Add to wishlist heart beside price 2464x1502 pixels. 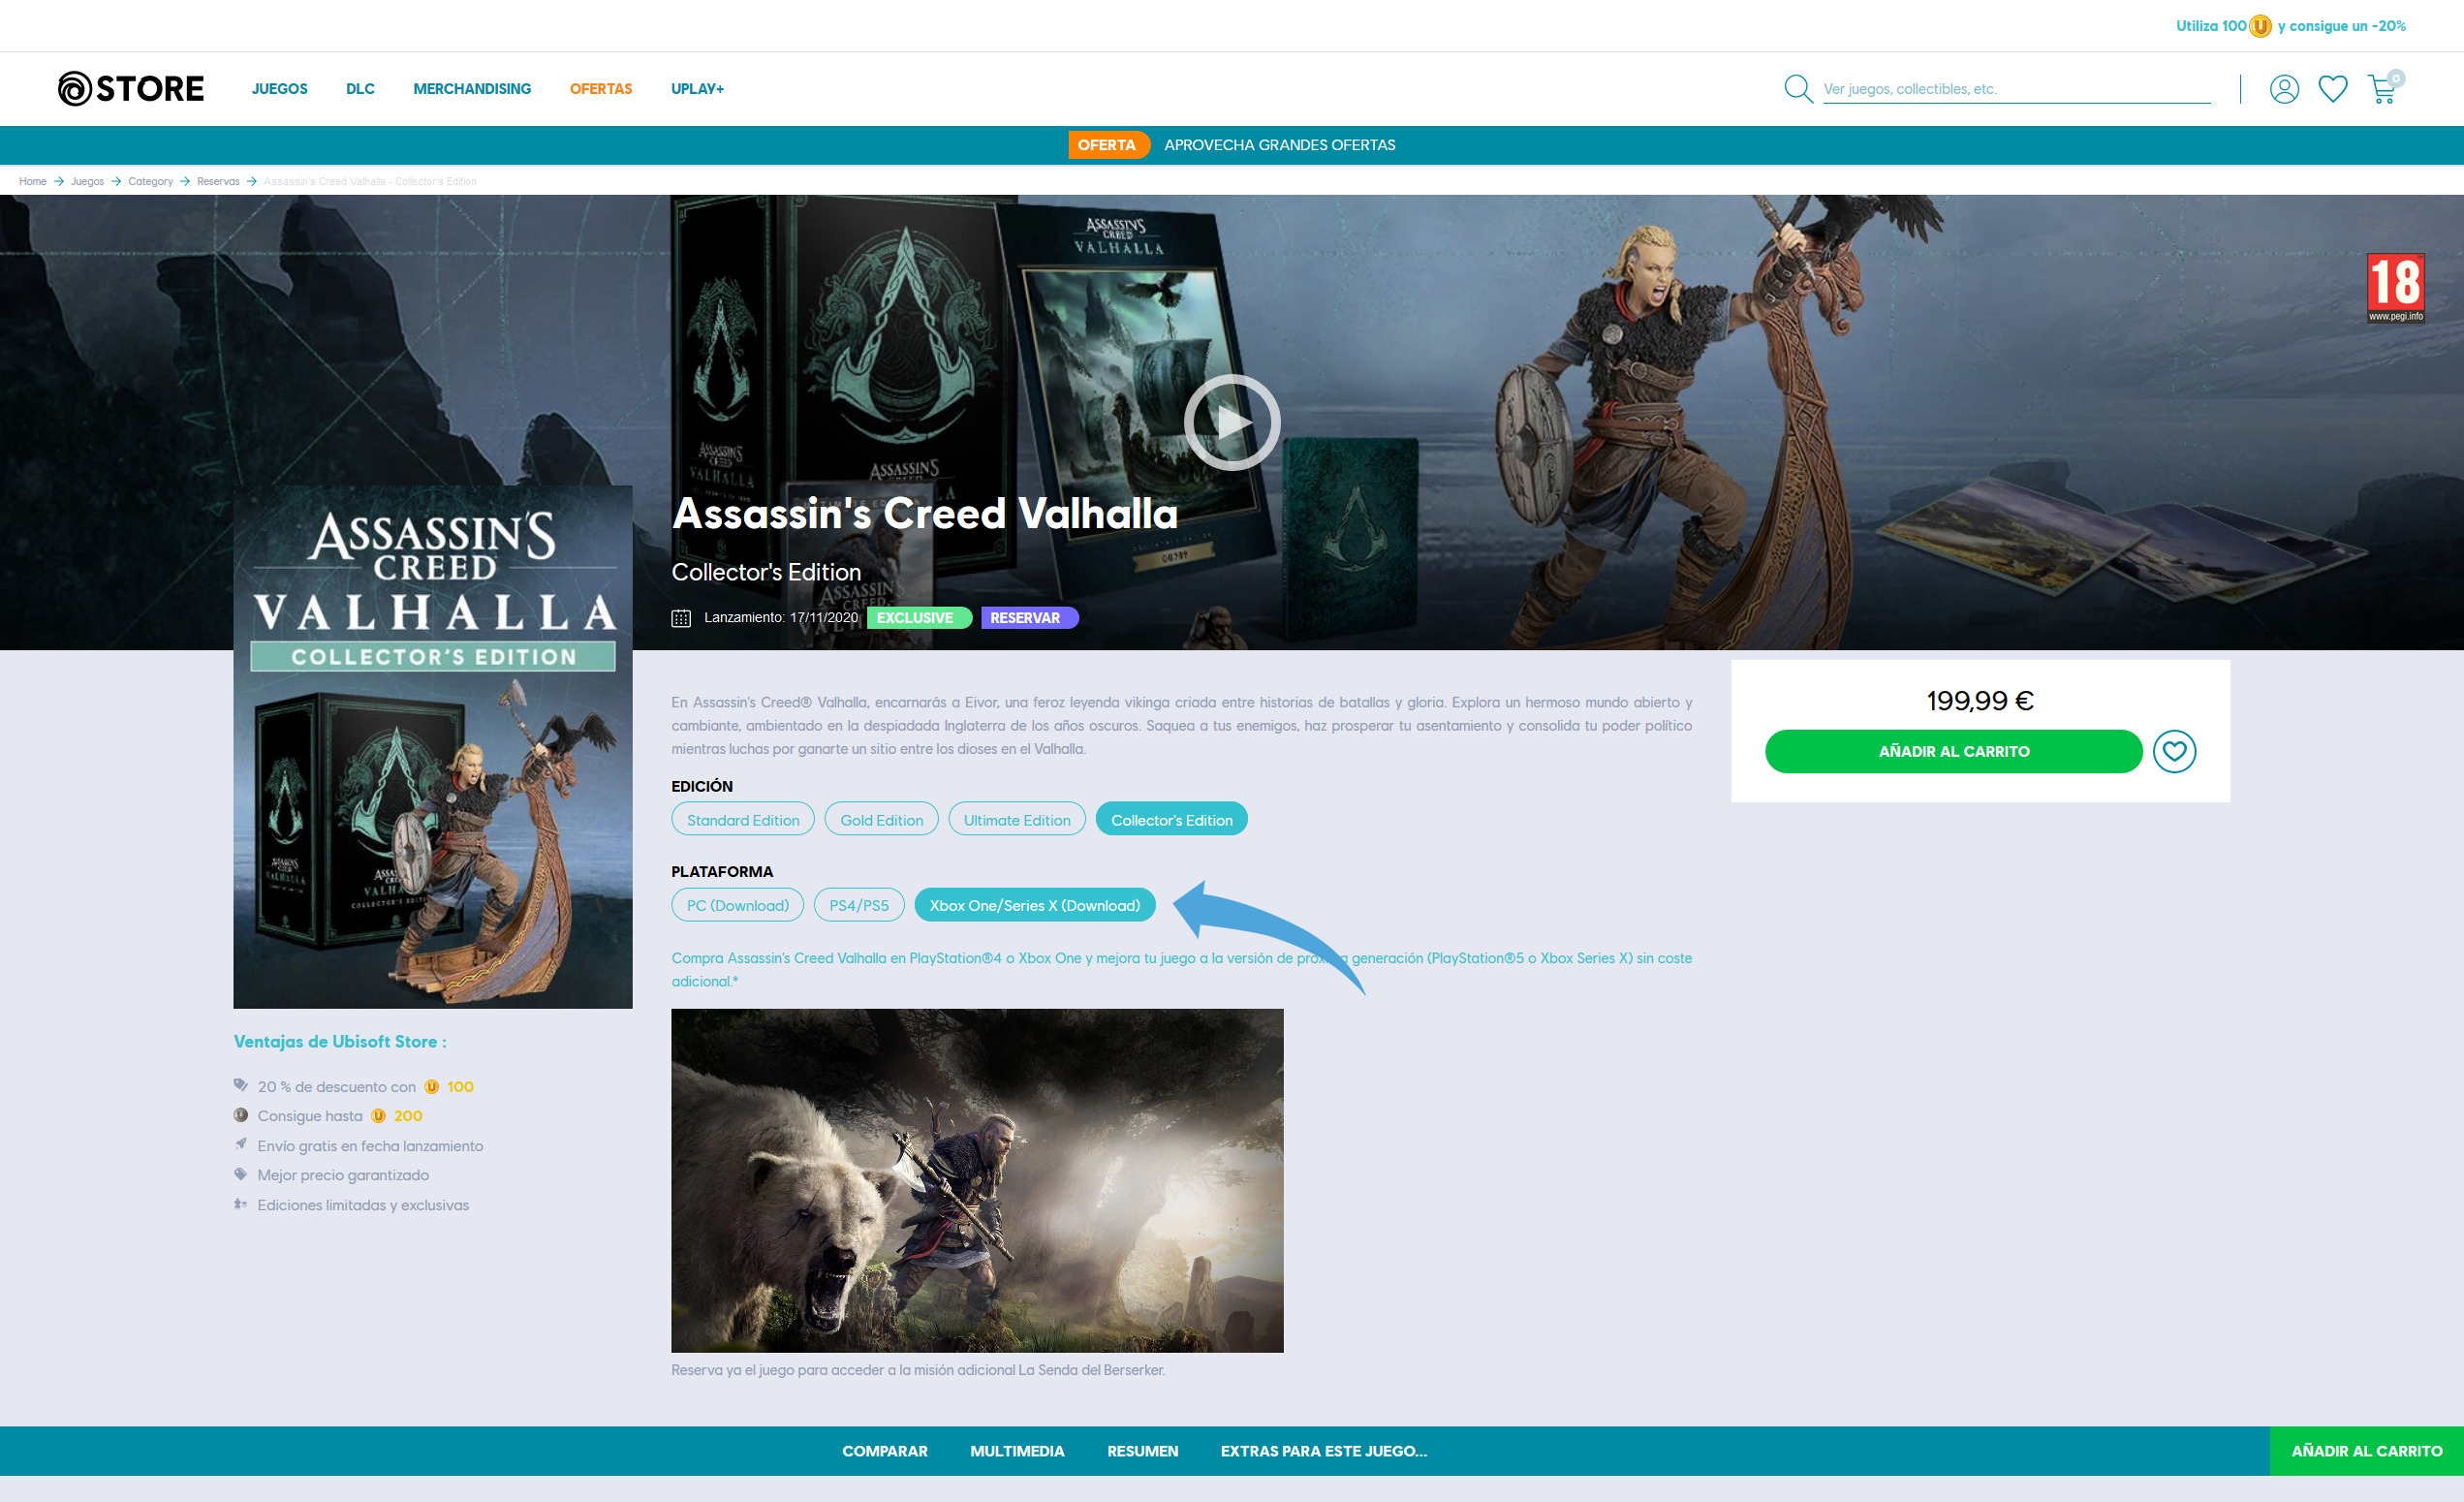pos(2174,751)
